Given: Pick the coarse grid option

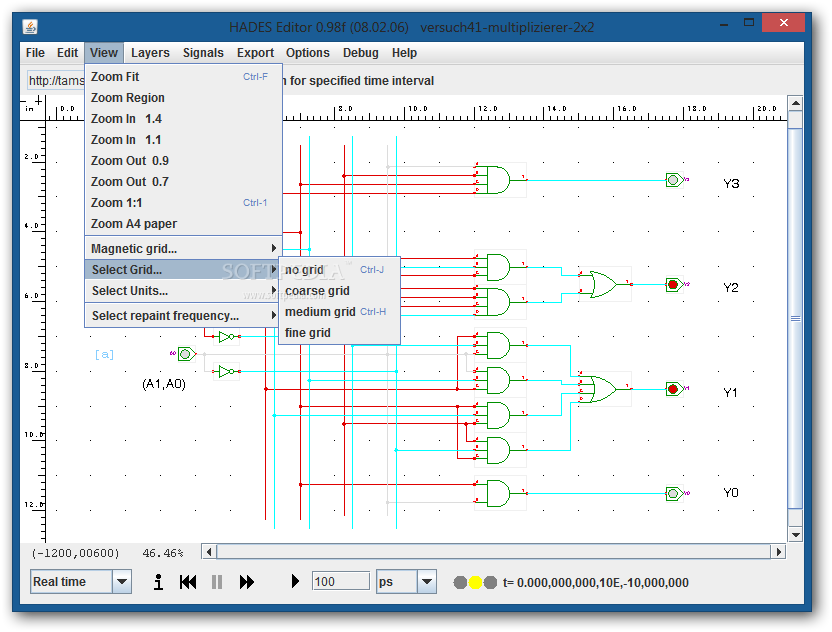Looking at the screenshot, I should coord(339,291).
